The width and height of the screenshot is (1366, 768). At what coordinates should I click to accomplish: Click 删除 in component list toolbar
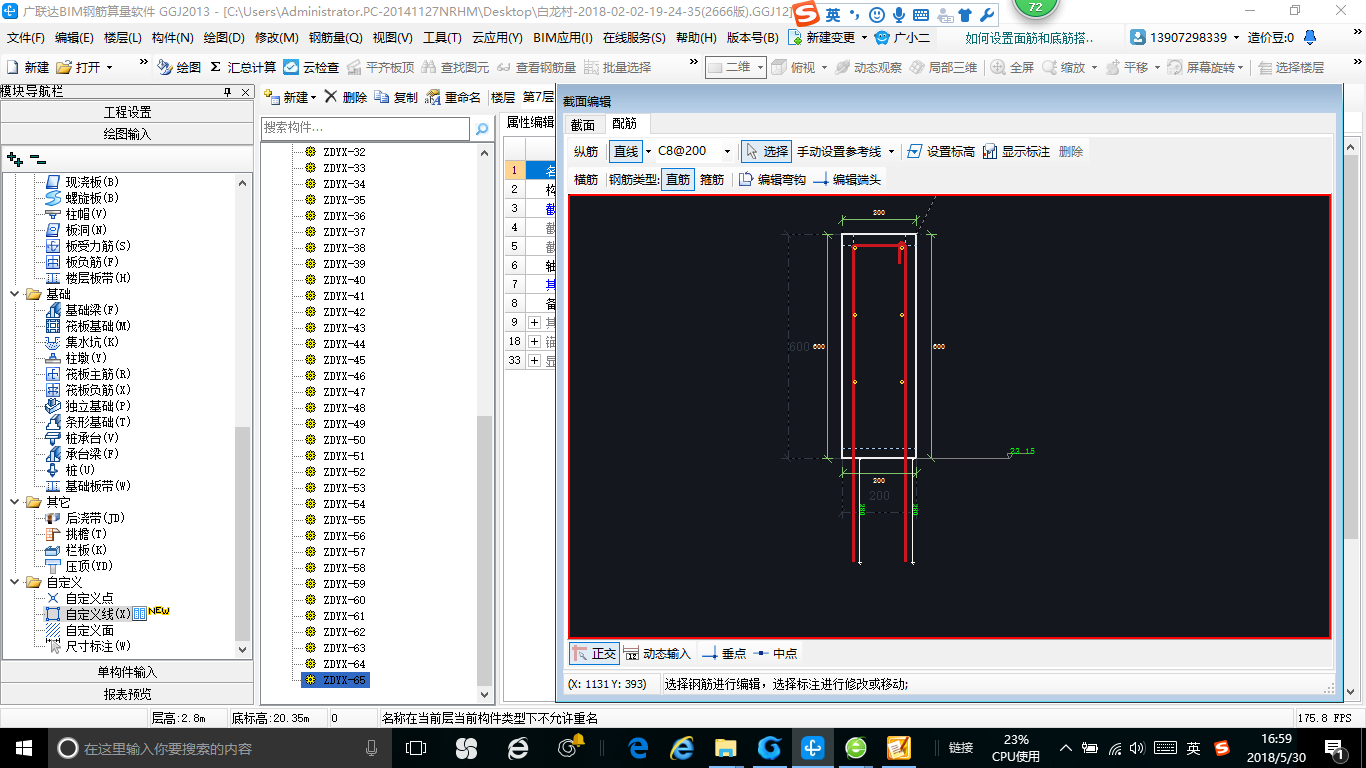tap(345, 97)
